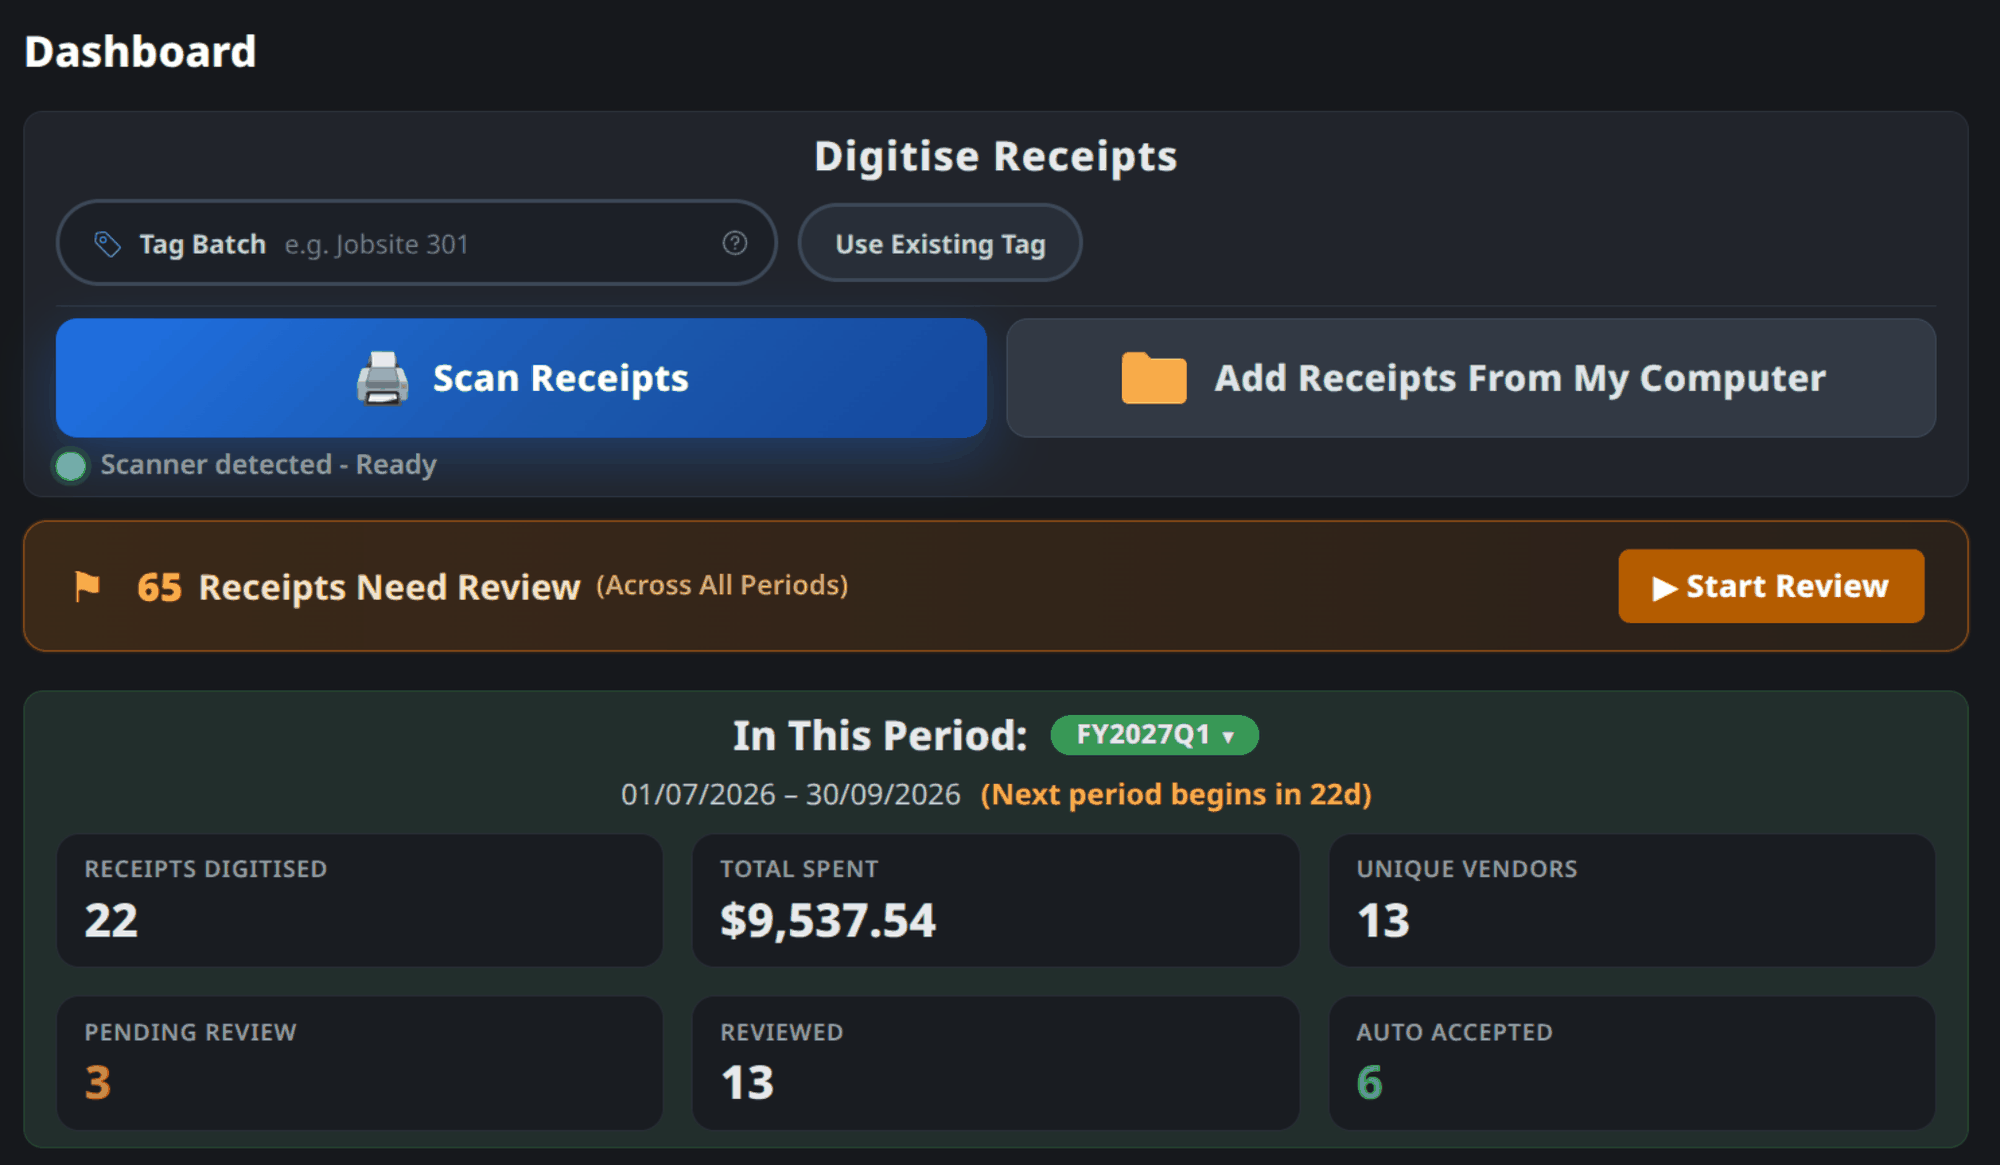Click the Scanner detected - Ready status text

268,465
